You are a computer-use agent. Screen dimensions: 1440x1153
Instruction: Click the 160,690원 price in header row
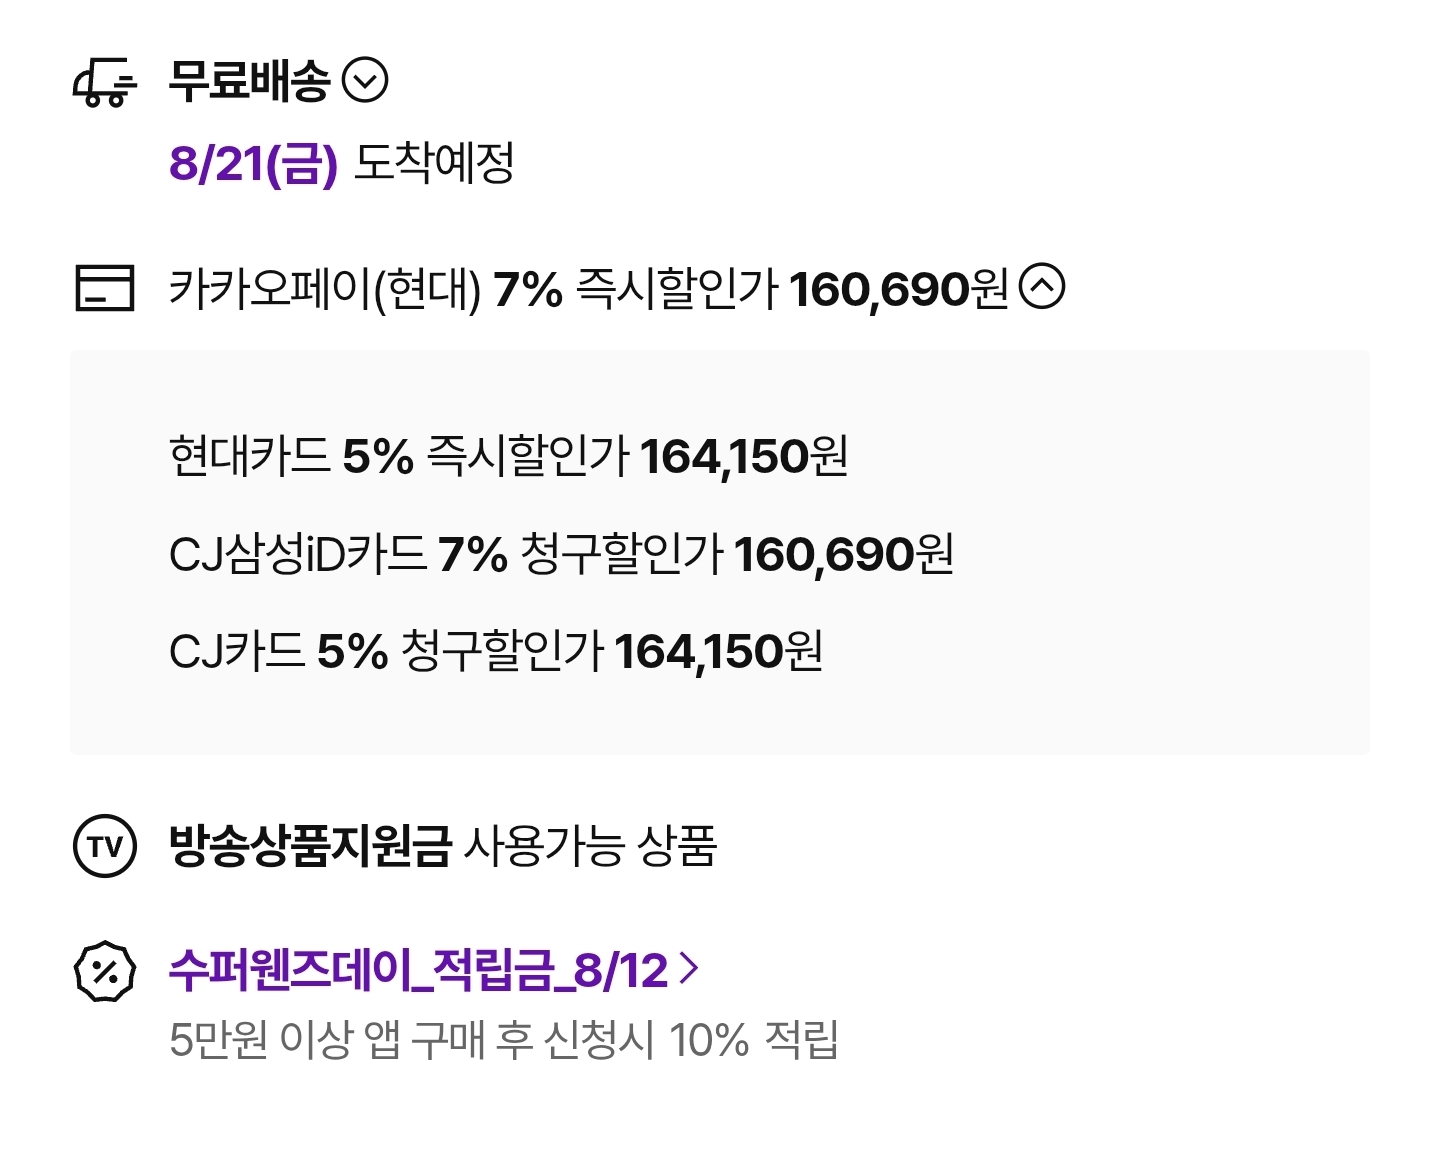click(x=899, y=289)
